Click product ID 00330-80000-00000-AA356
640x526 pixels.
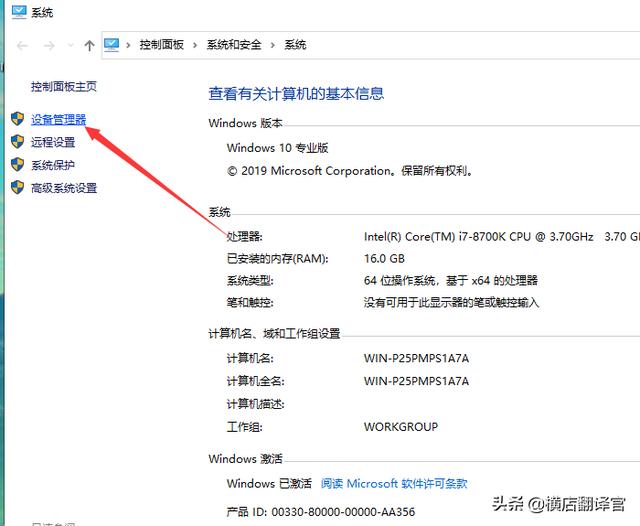pyautogui.click(x=343, y=512)
